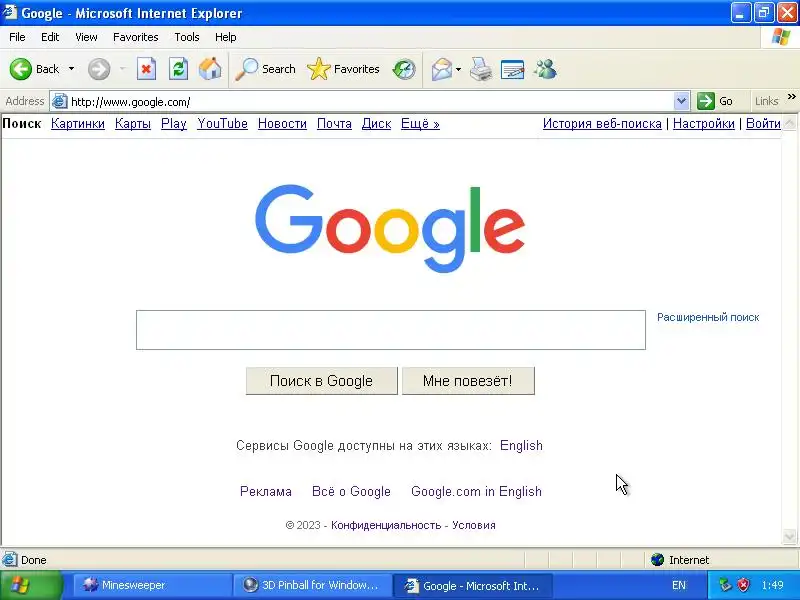
Task: Open Back button history dropdown arrow
Action: point(71,69)
